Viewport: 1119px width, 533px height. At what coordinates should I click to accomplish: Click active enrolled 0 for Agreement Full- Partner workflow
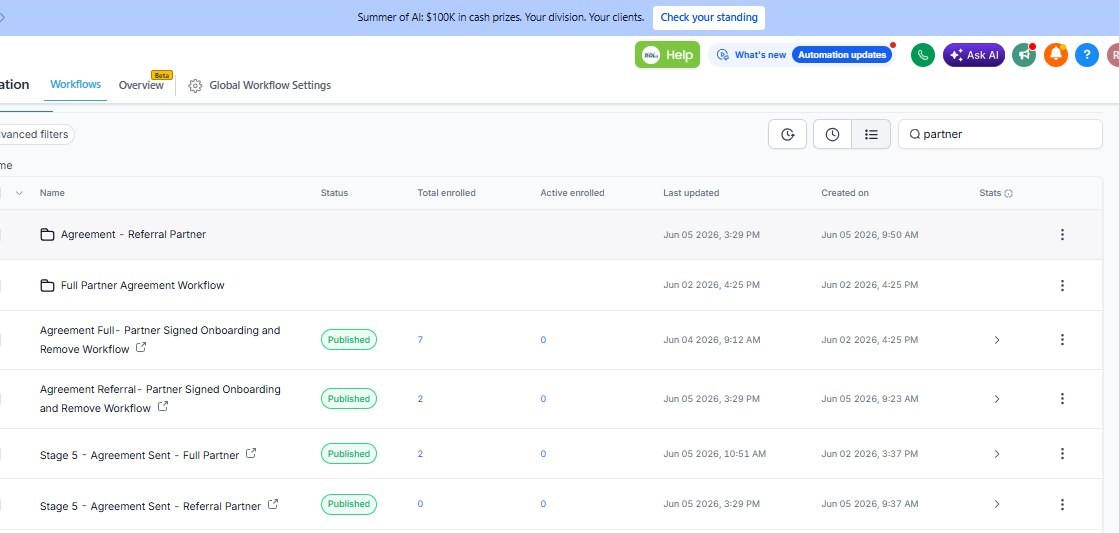point(543,340)
